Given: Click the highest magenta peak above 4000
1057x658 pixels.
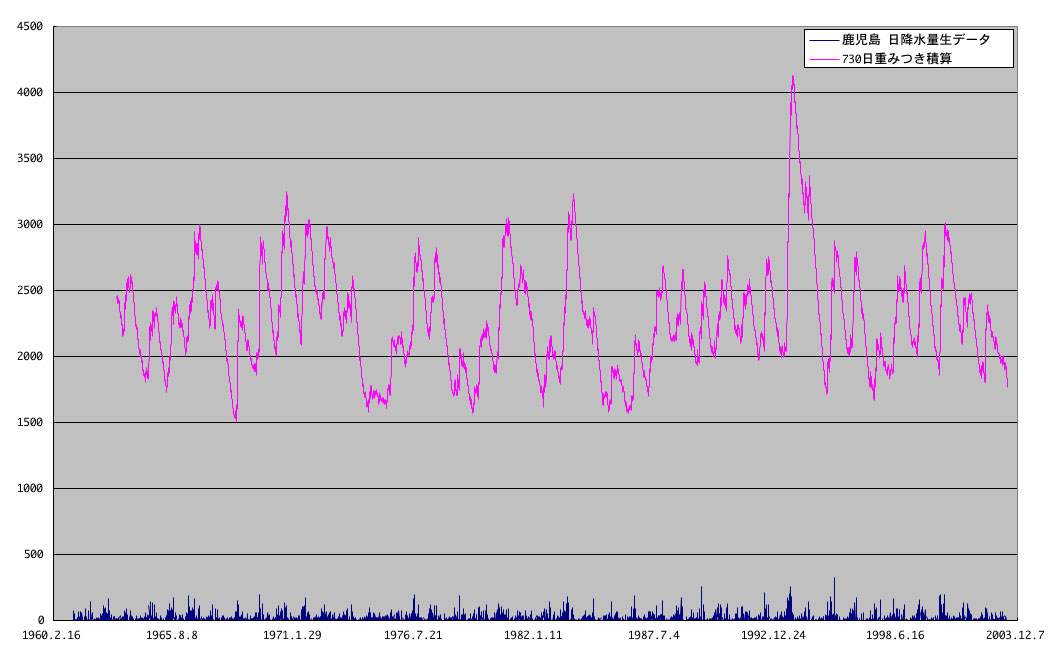Looking at the screenshot, I should tap(793, 77).
